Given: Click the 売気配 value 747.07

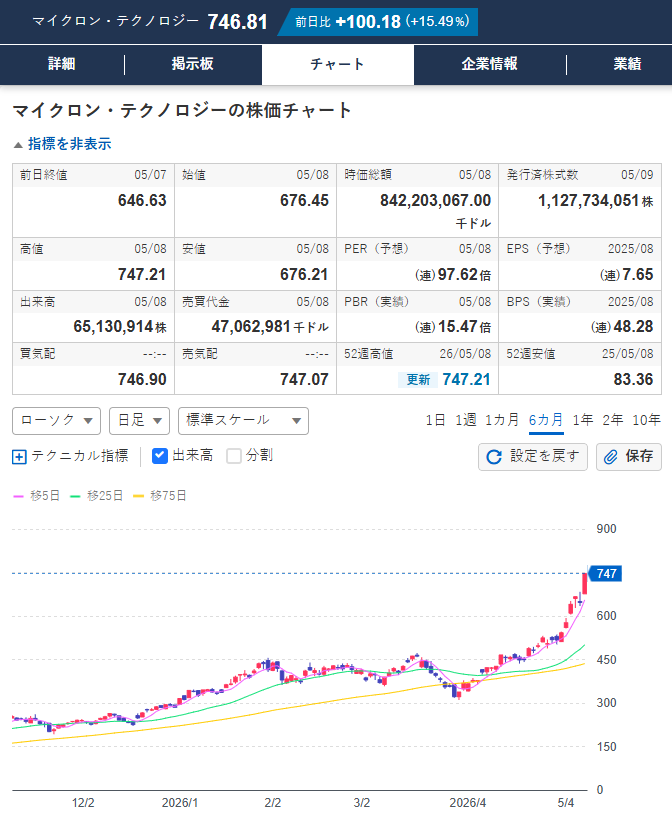Looking at the screenshot, I should point(304,379).
